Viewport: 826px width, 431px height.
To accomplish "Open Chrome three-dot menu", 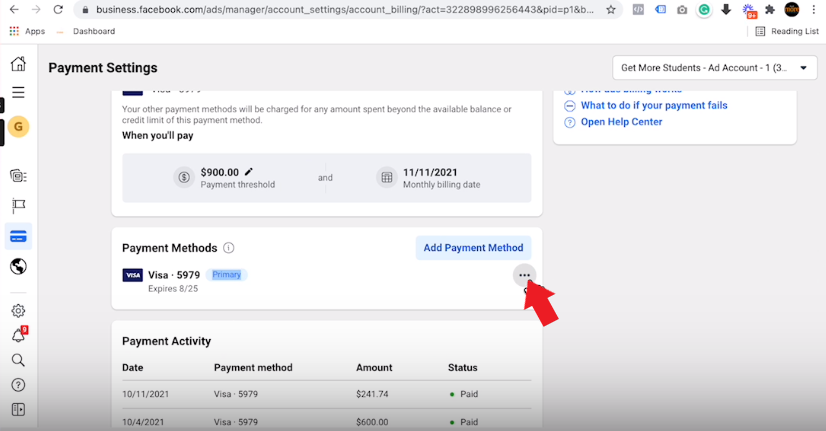I will [814, 9].
